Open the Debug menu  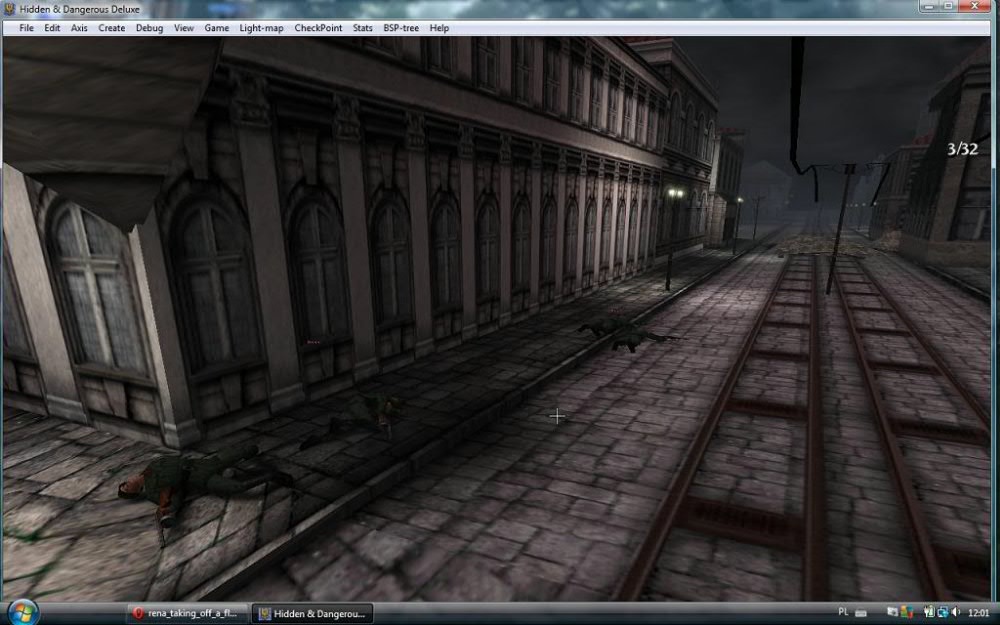tap(149, 28)
